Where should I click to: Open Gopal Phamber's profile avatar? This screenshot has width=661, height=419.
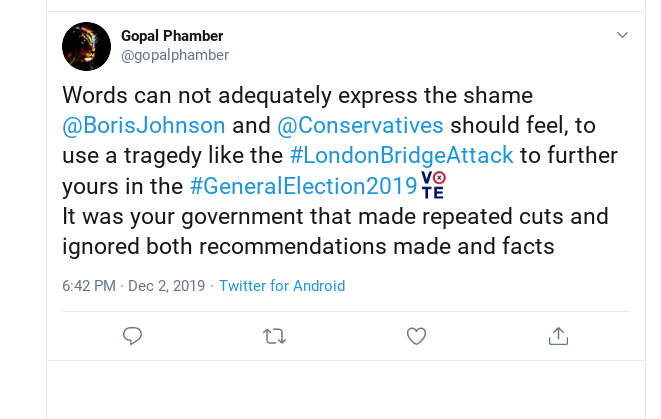(86, 46)
